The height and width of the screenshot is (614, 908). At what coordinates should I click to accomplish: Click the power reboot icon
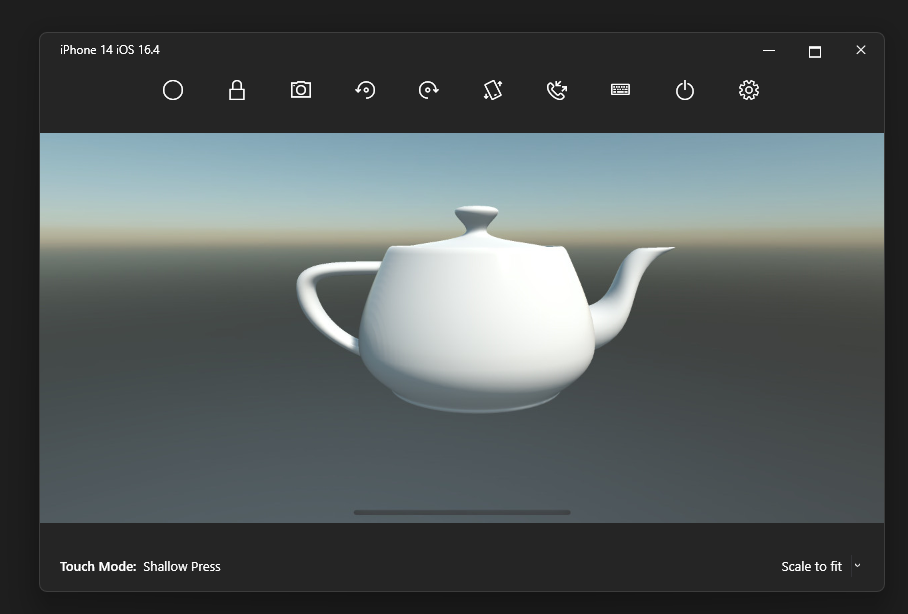point(684,91)
